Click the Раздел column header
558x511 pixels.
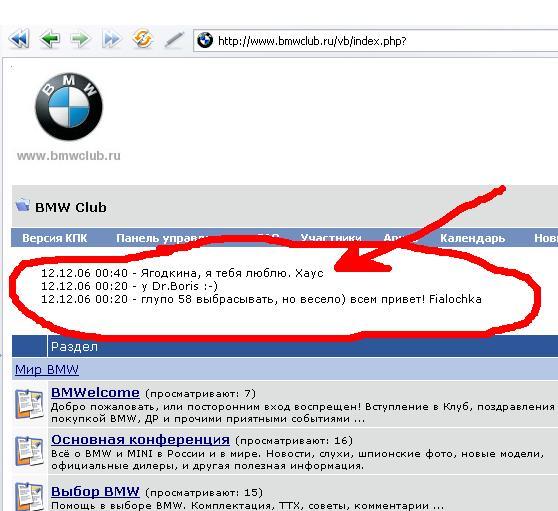pos(74,347)
